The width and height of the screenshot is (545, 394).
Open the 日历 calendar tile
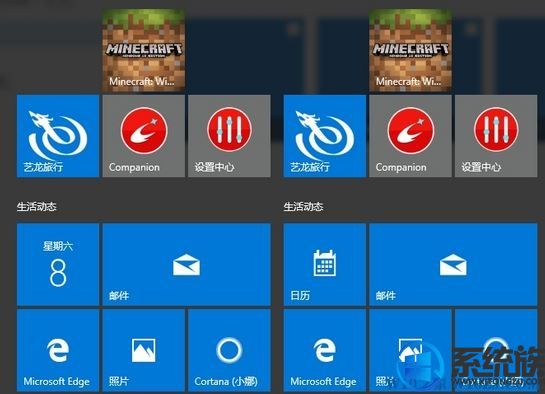[x=325, y=265]
